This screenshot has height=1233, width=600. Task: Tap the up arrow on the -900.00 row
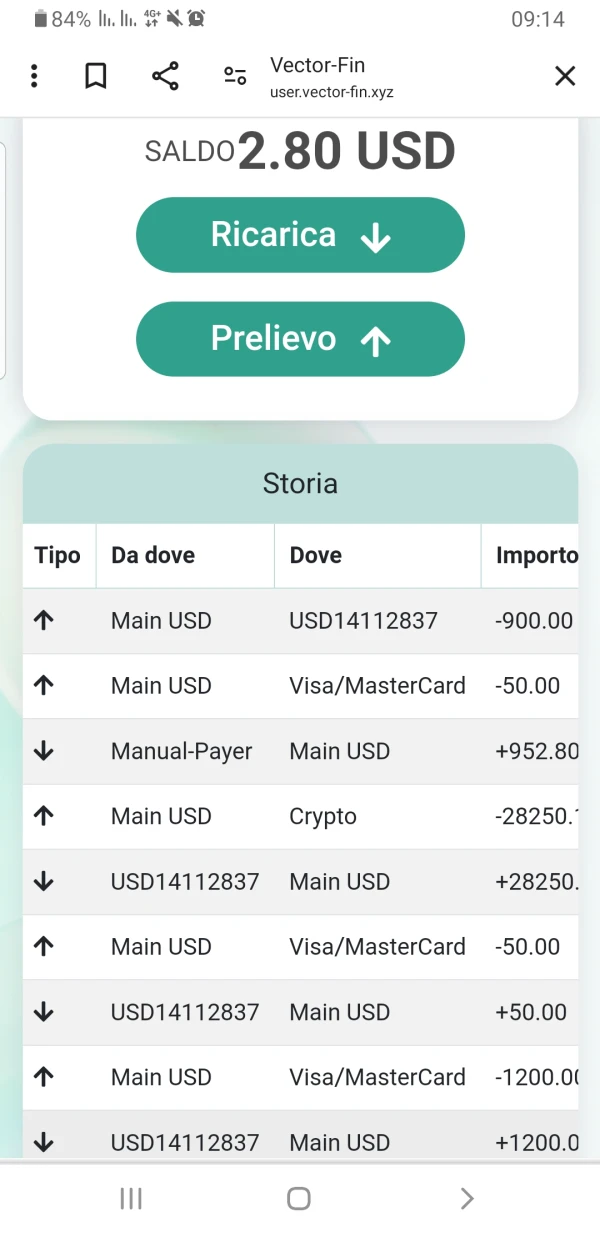44,621
